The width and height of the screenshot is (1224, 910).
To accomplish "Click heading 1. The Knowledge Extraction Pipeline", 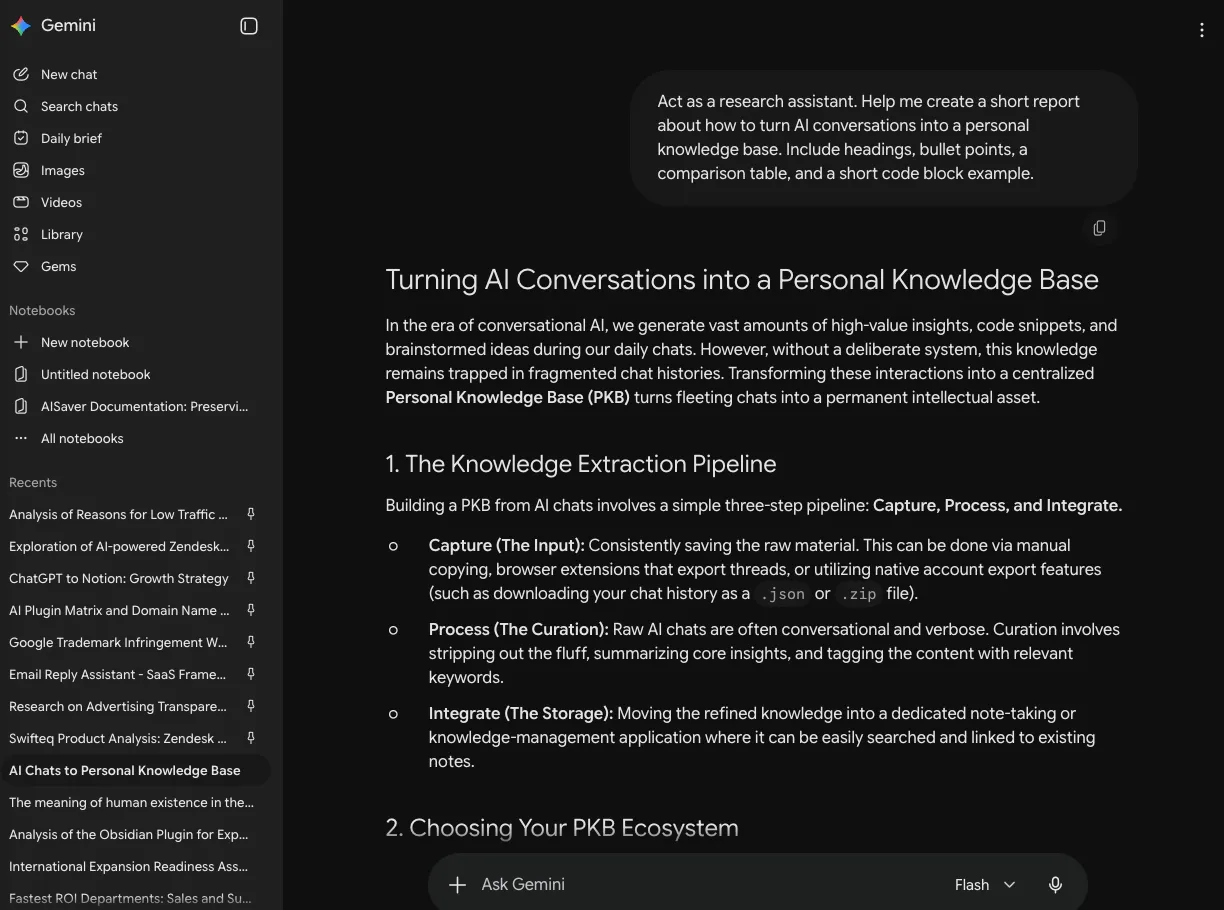I will (x=581, y=464).
